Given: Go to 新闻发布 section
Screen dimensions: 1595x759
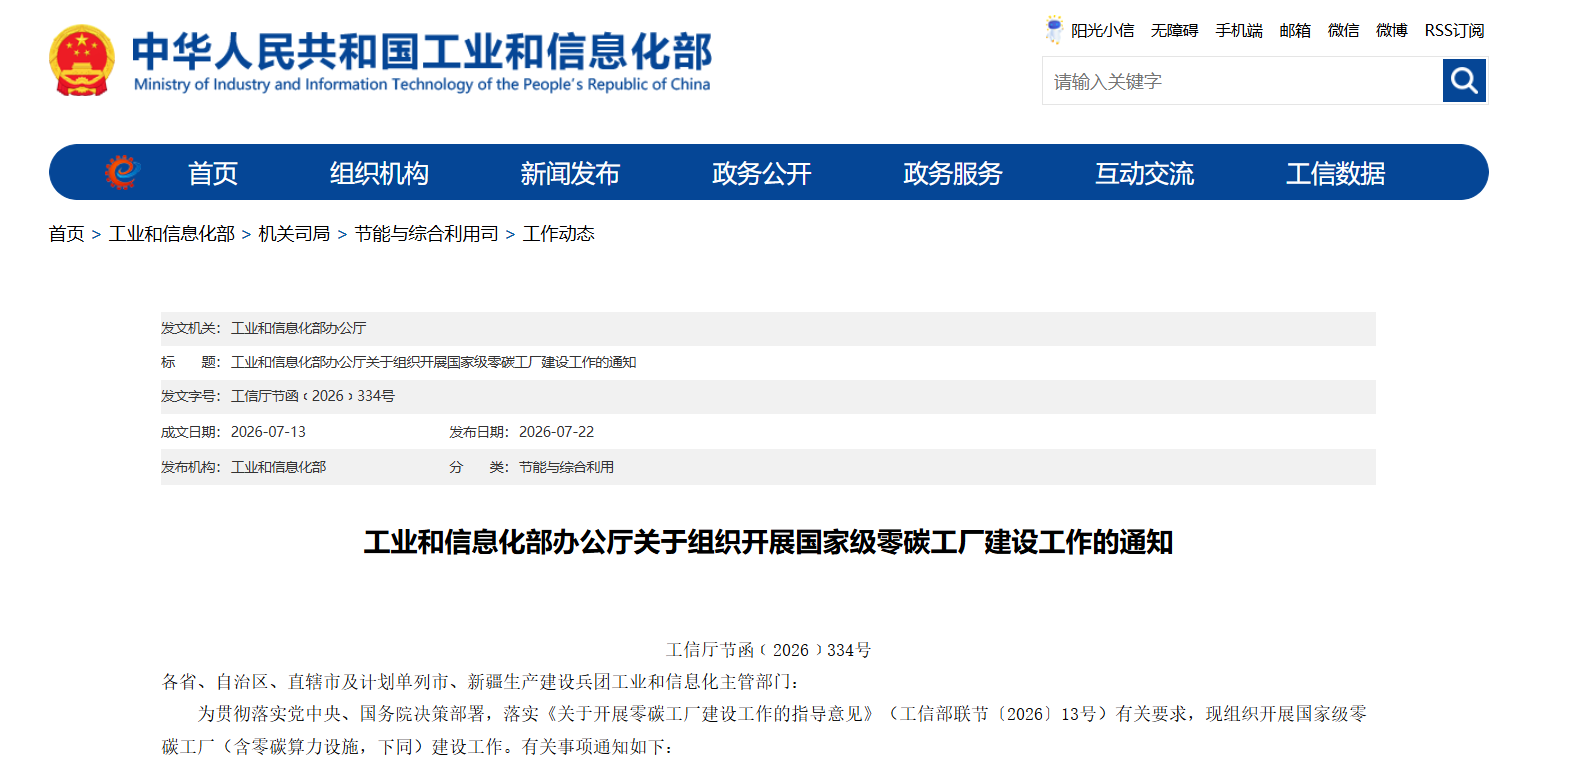Looking at the screenshot, I should pos(570,173).
